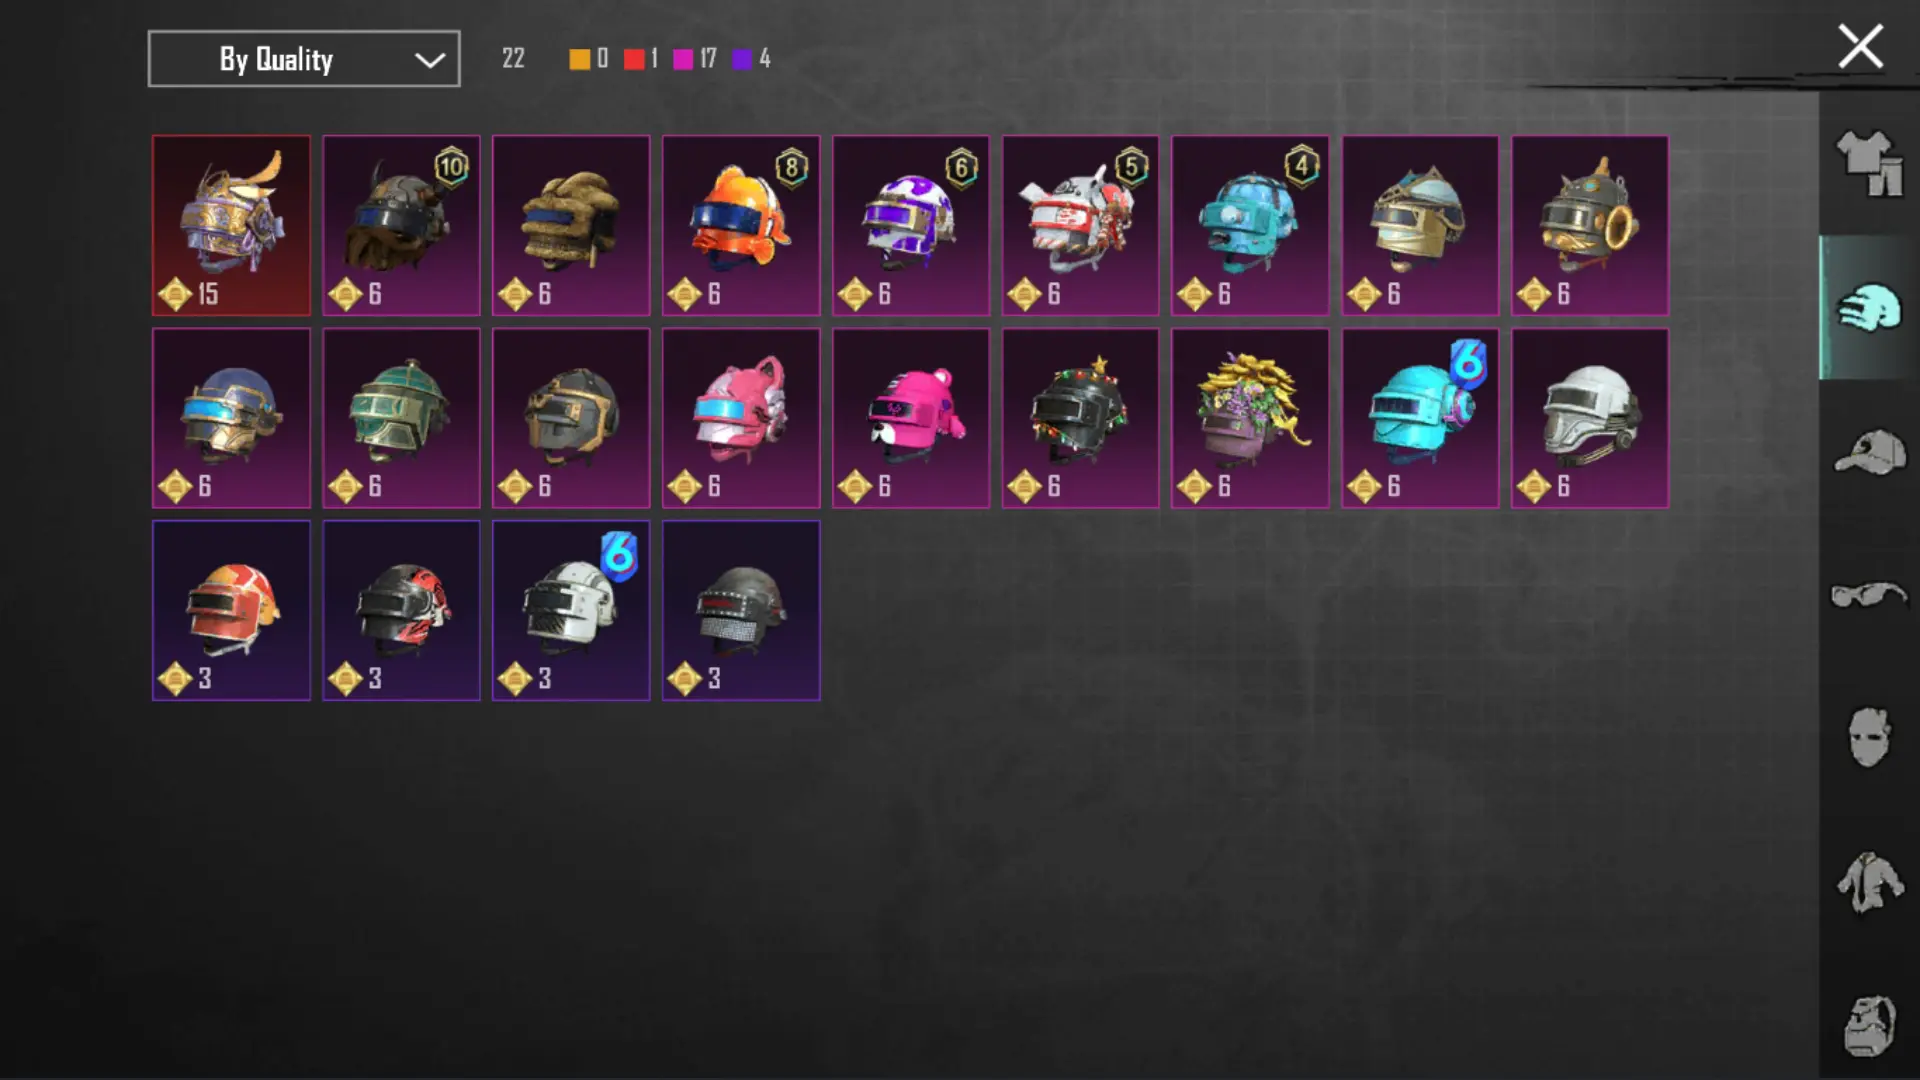This screenshot has height=1080, width=1920.
Task: Pick the pink bear helmet
Action: click(x=911, y=418)
